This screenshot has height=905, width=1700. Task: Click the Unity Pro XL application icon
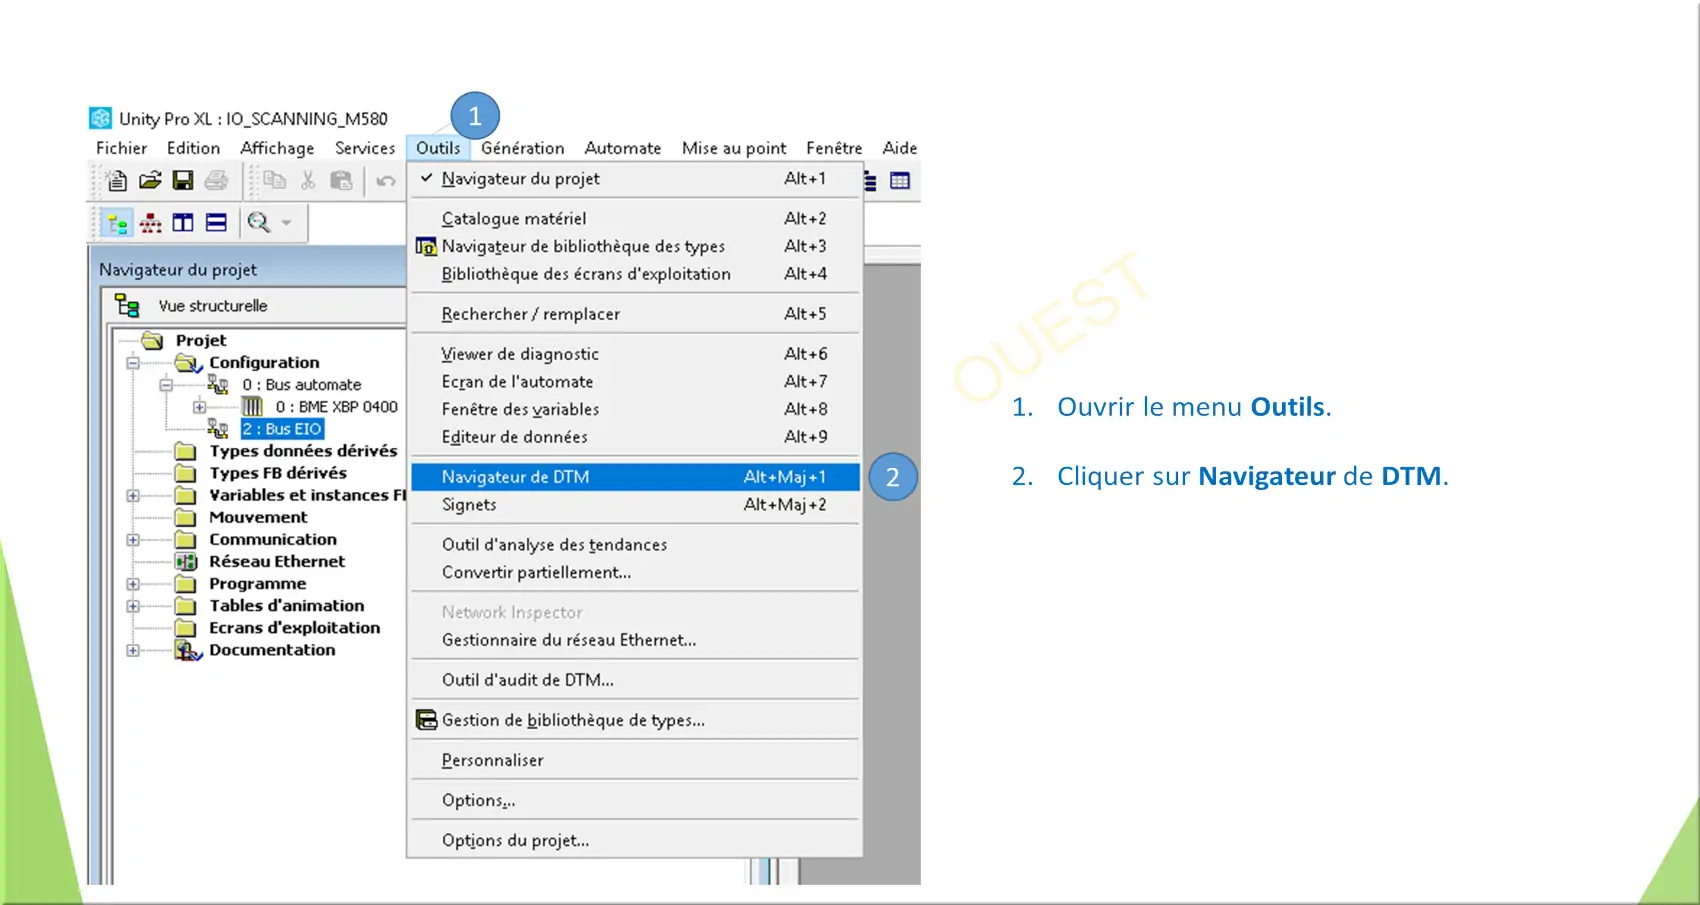point(100,118)
